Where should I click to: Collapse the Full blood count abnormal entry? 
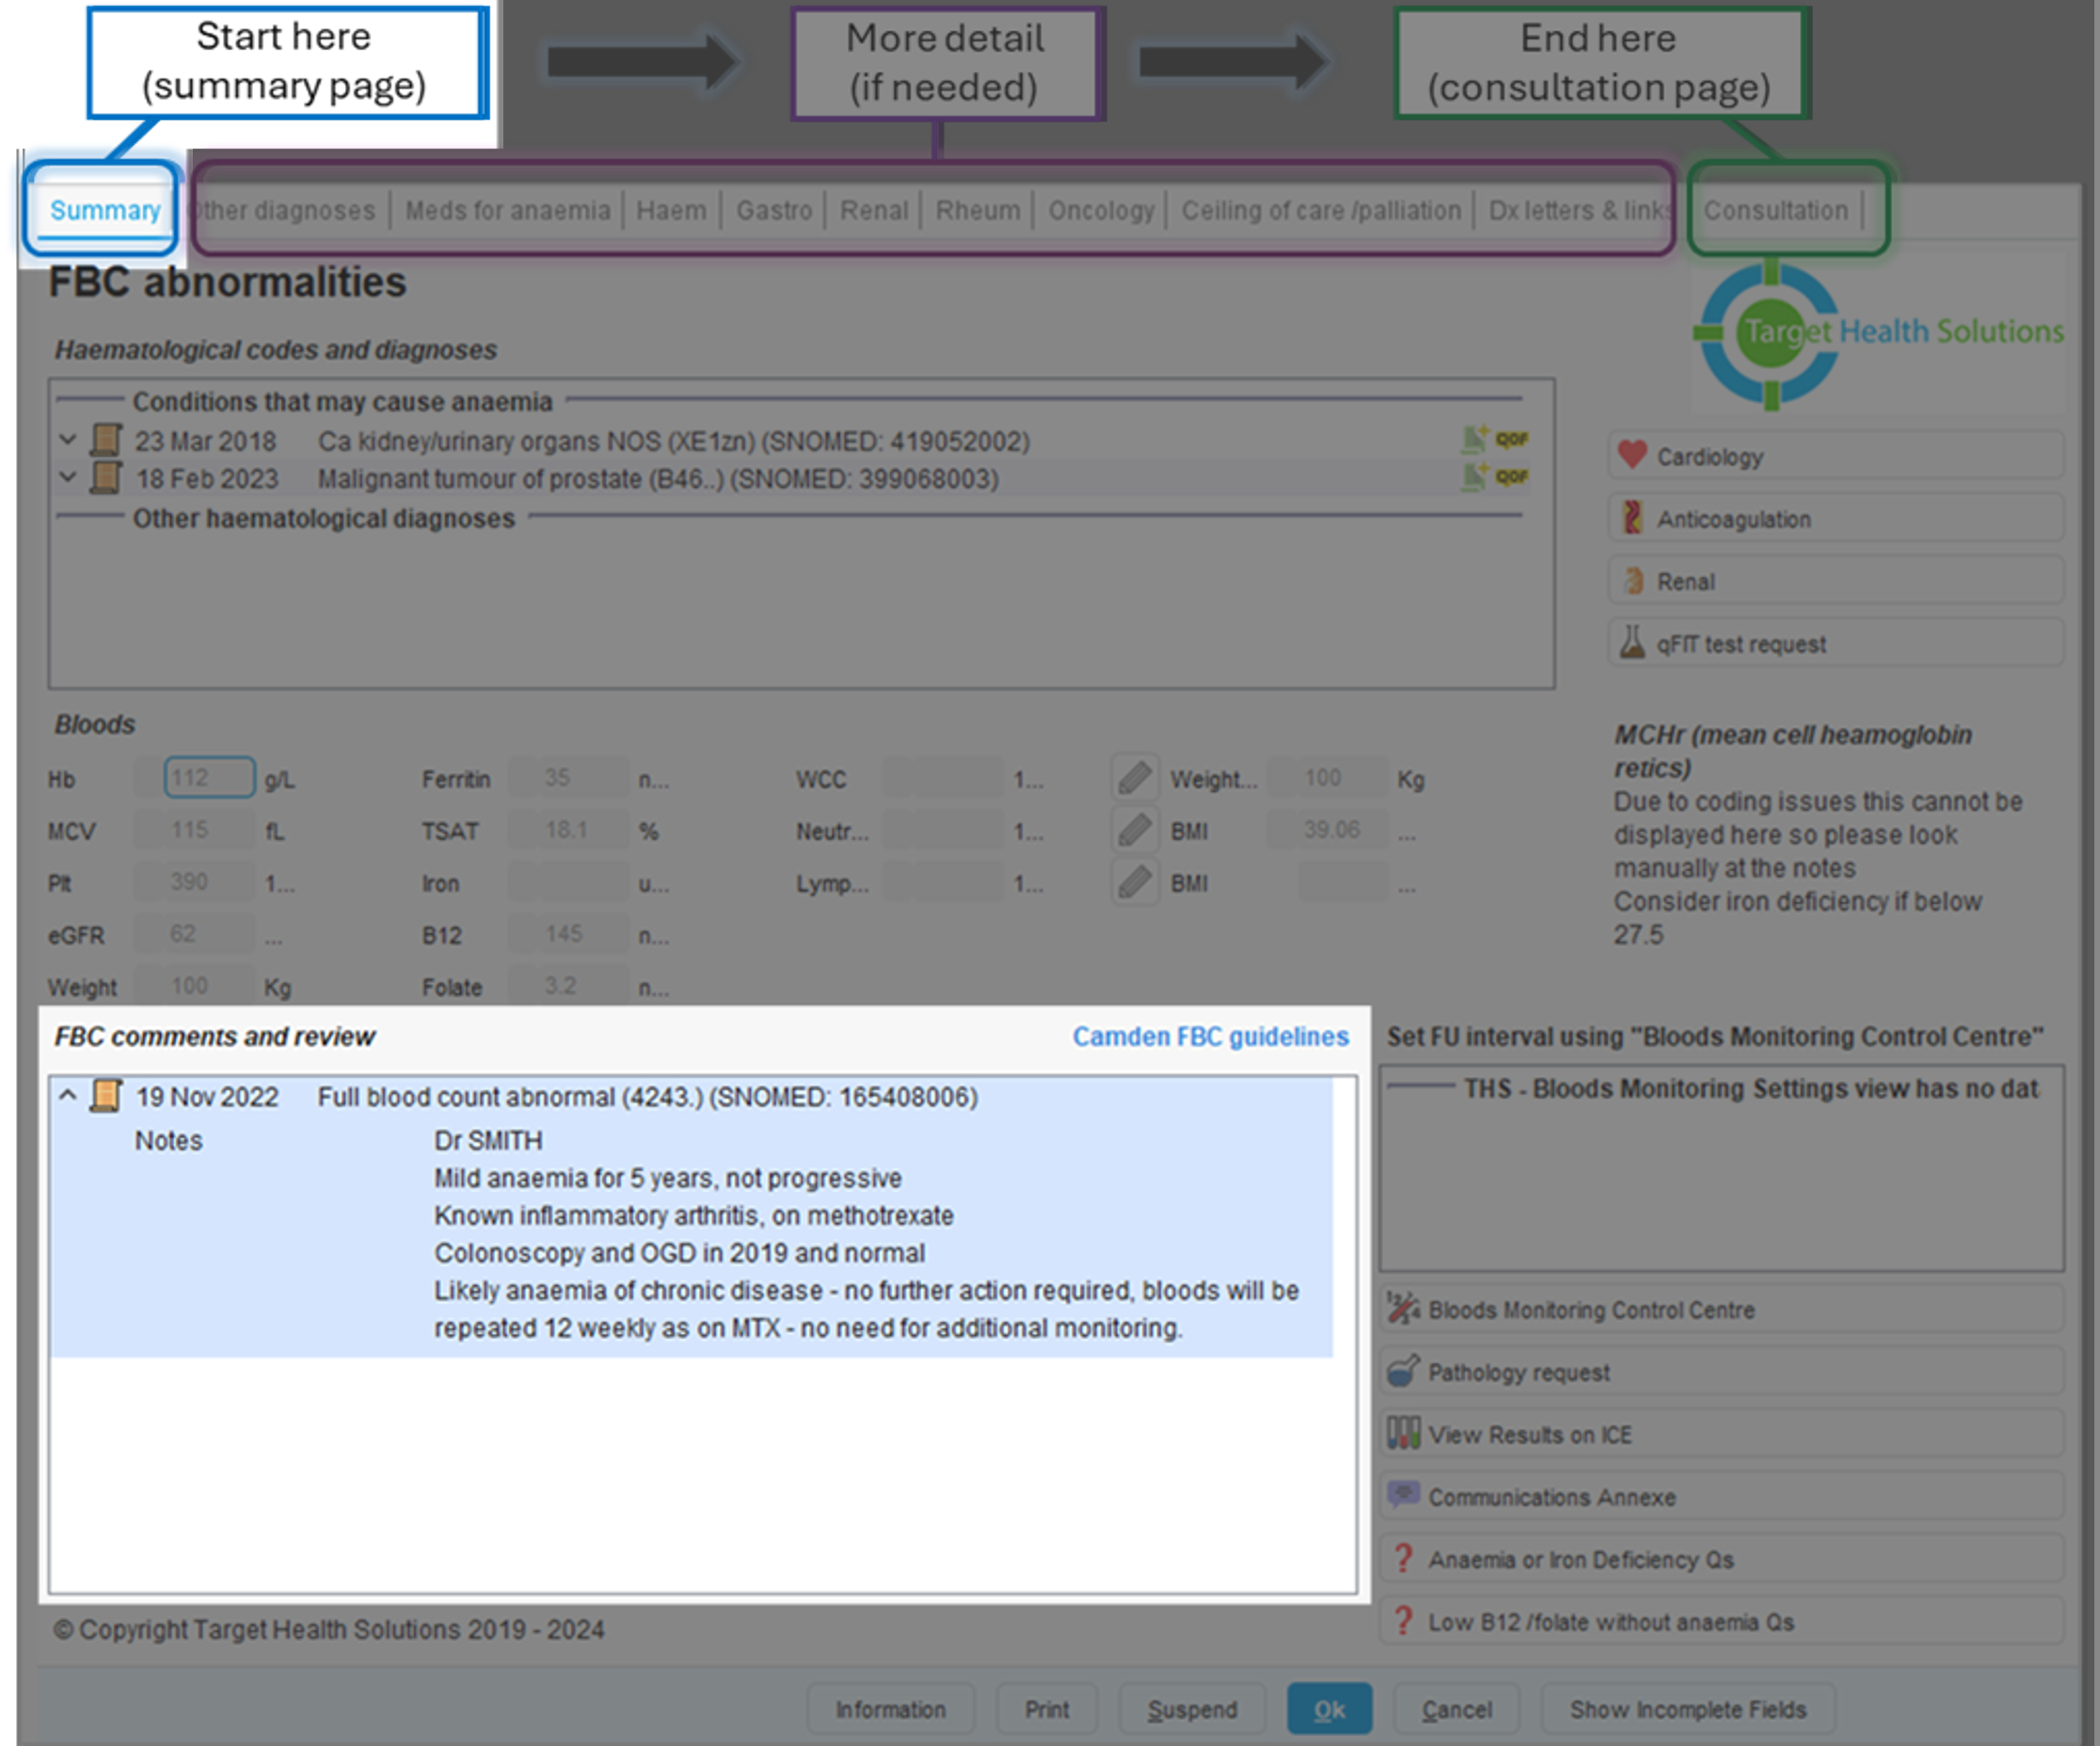(x=68, y=1096)
